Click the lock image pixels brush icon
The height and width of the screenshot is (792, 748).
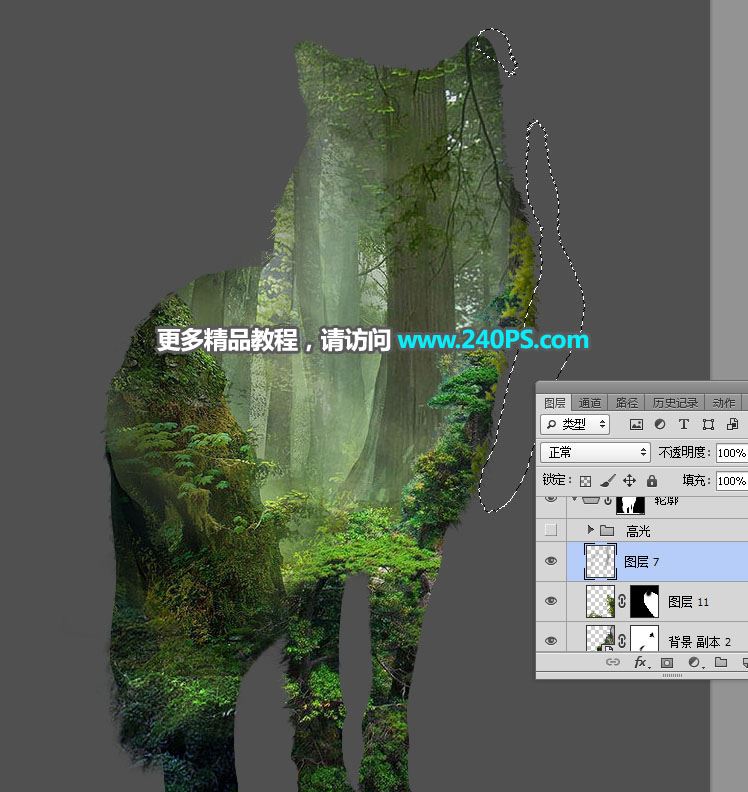tap(608, 481)
